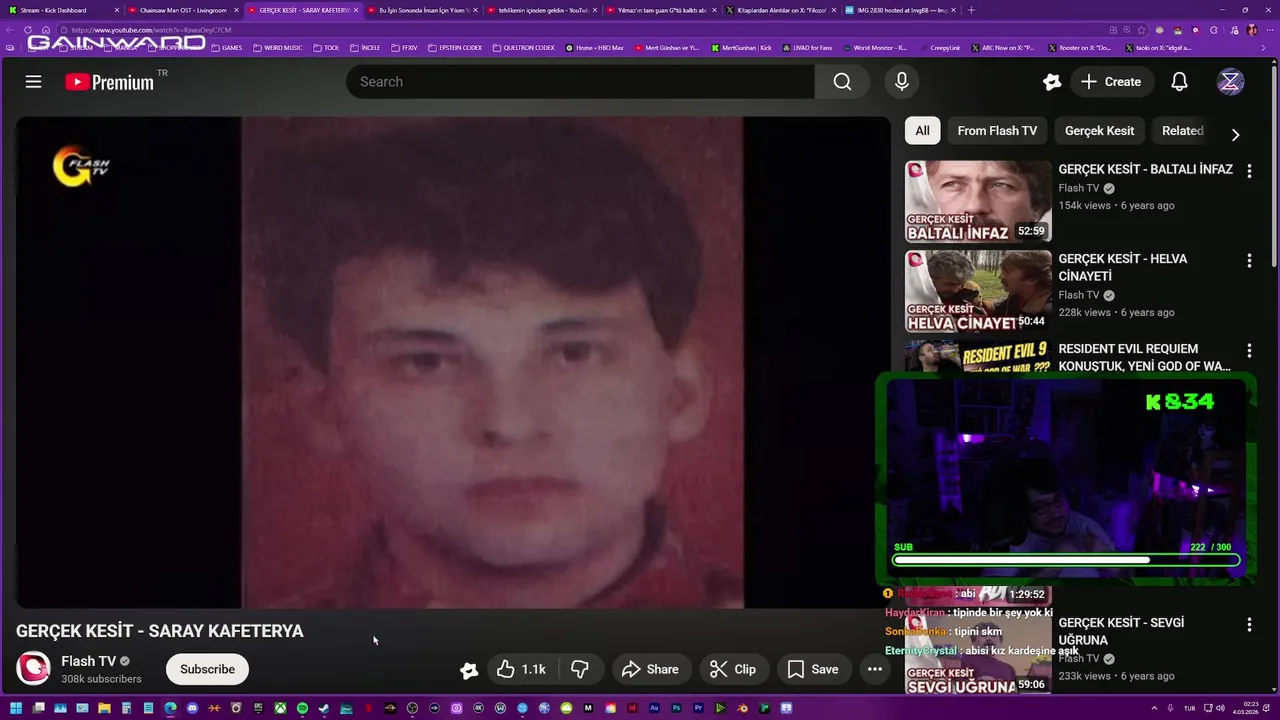Screen dimensions: 1280x720
Task: Select the Related chip
Action: click(x=1182, y=131)
